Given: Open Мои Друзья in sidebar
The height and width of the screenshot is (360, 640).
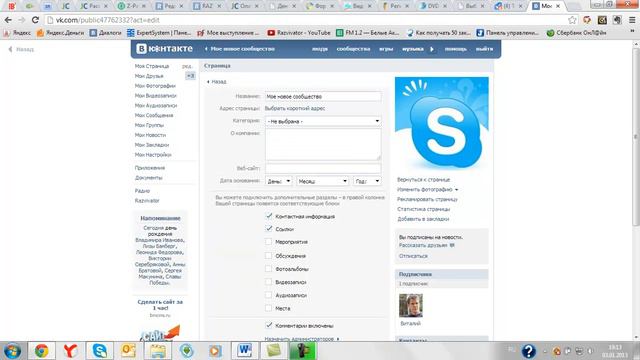Looking at the screenshot, I should (x=149, y=76).
